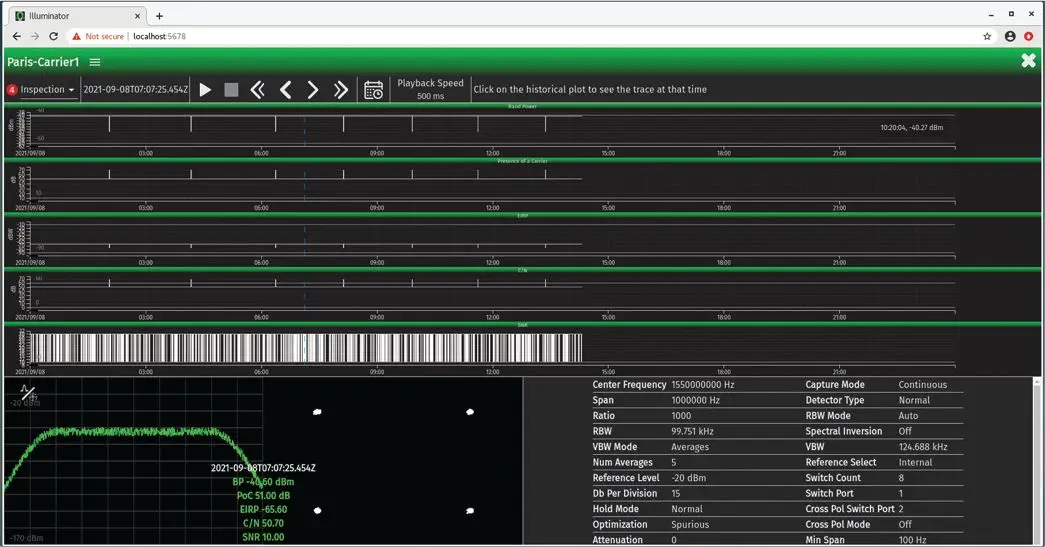1045x547 pixels.
Task: Stop playback with the square stop button
Action: pos(231,90)
